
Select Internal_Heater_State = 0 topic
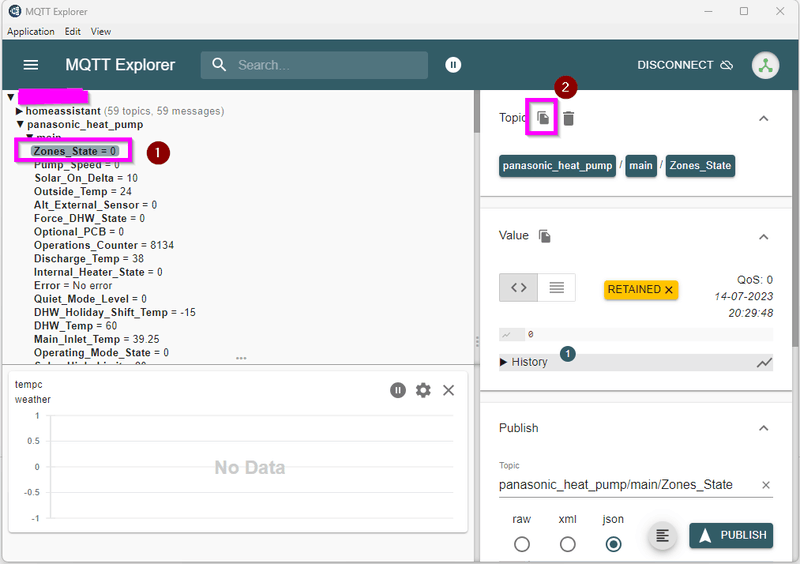98,272
